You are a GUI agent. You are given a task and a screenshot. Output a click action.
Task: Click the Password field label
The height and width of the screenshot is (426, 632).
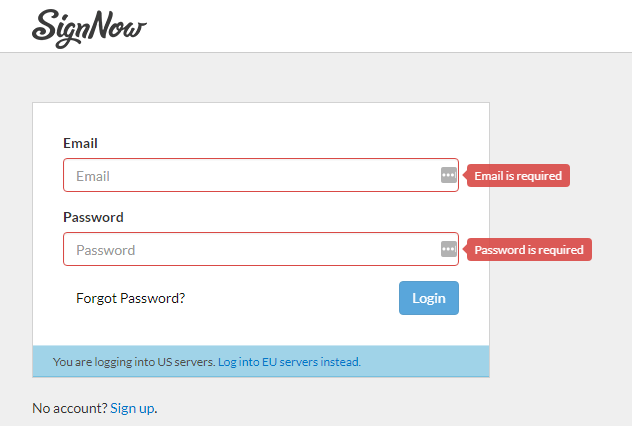tap(93, 217)
